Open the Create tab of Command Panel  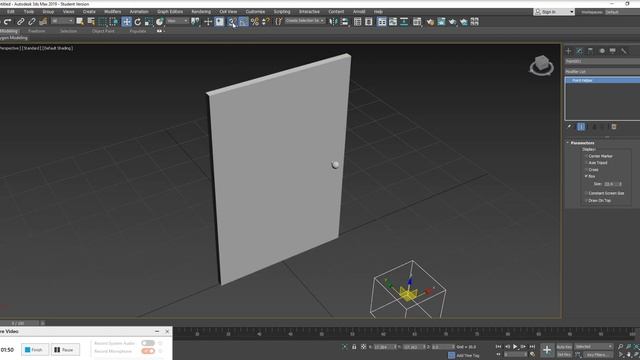[568, 51]
